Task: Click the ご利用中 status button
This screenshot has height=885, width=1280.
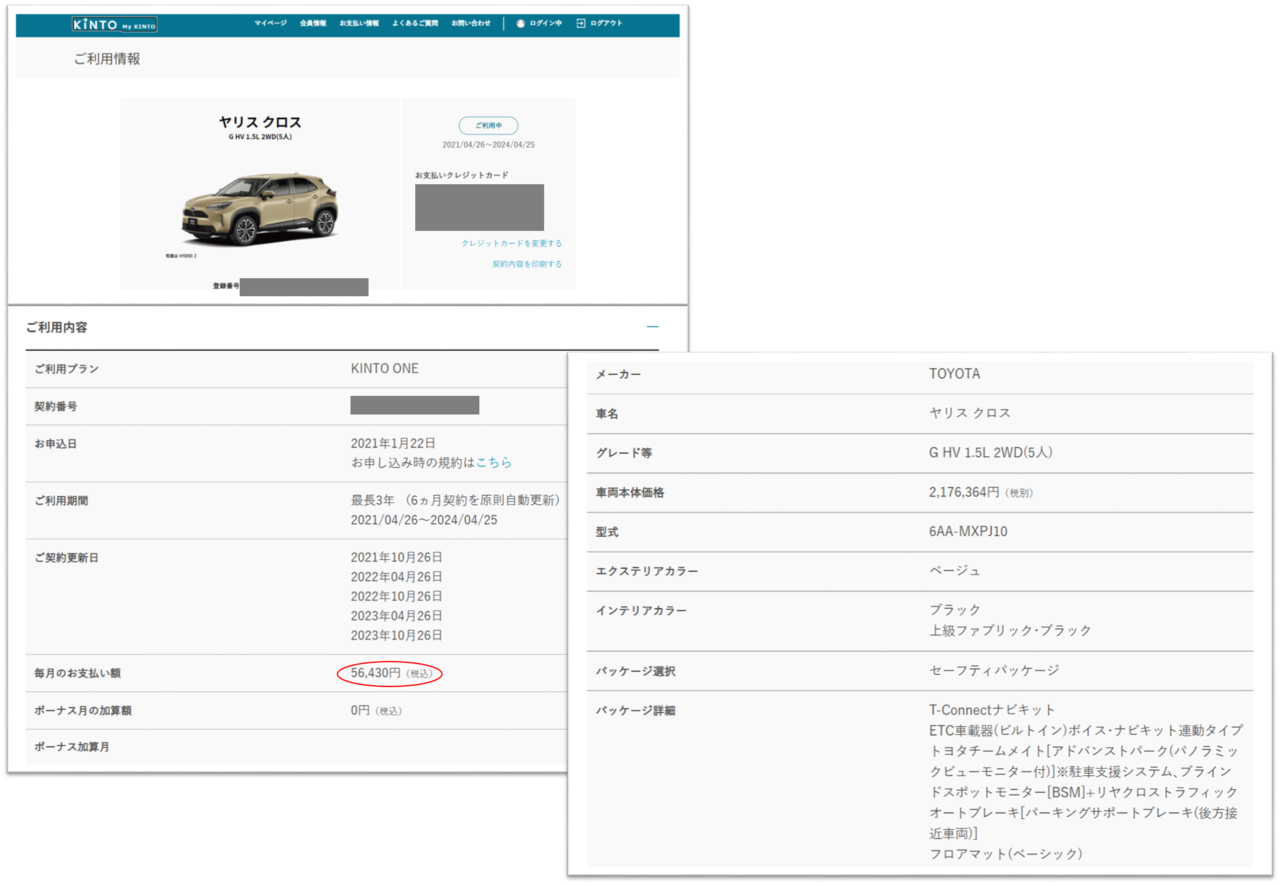Action: click(x=488, y=126)
